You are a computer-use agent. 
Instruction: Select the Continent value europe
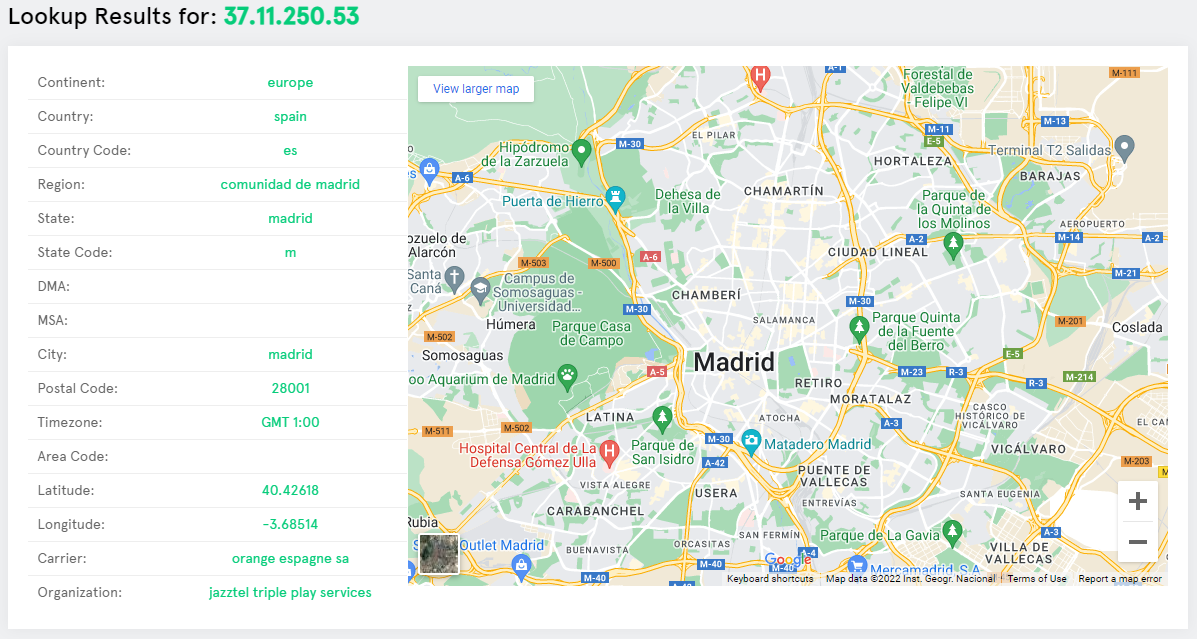[x=290, y=82]
